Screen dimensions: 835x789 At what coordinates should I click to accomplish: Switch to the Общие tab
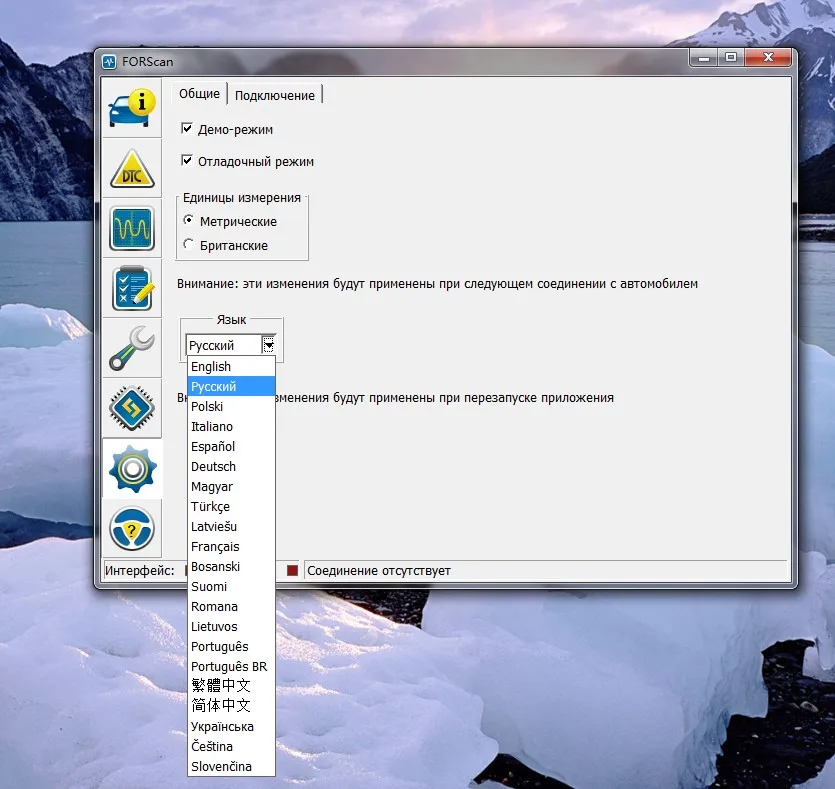199,94
